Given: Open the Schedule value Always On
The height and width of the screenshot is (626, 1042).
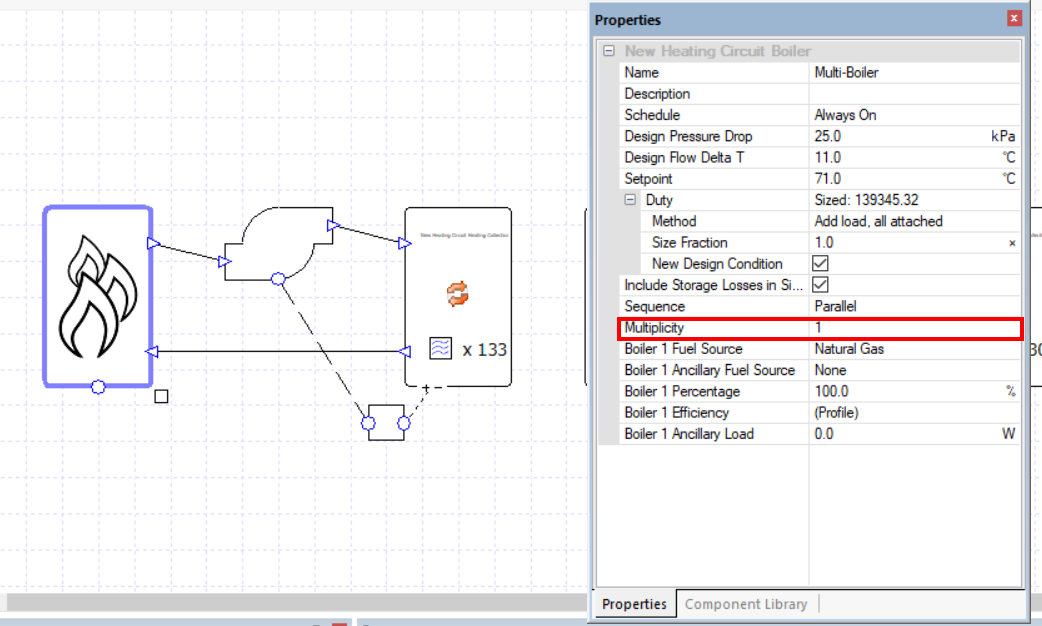Looking at the screenshot, I should (914, 115).
